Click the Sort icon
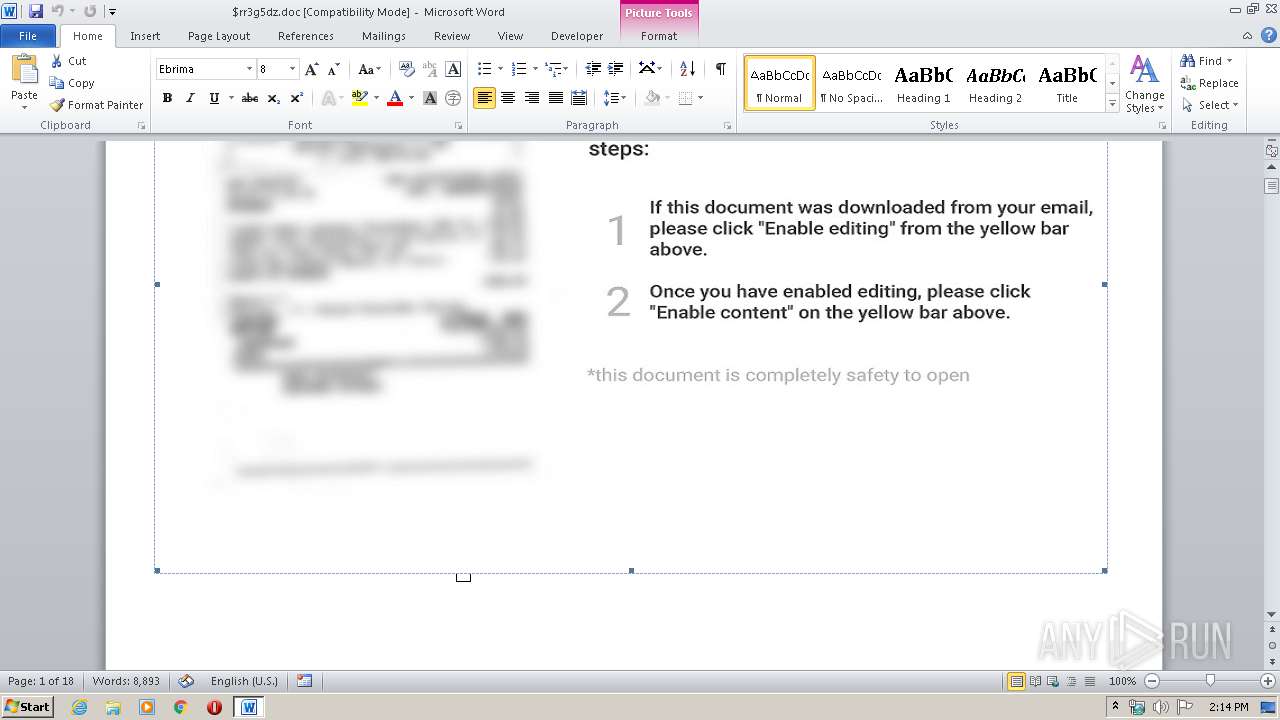 pyautogui.click(x=687, y=69)
